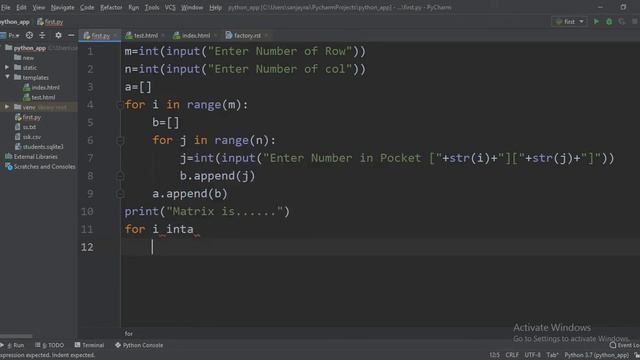Select students.sqlite3 in project tree
Viewport: 640px width, 360px height.
click(x=39, y=147)
